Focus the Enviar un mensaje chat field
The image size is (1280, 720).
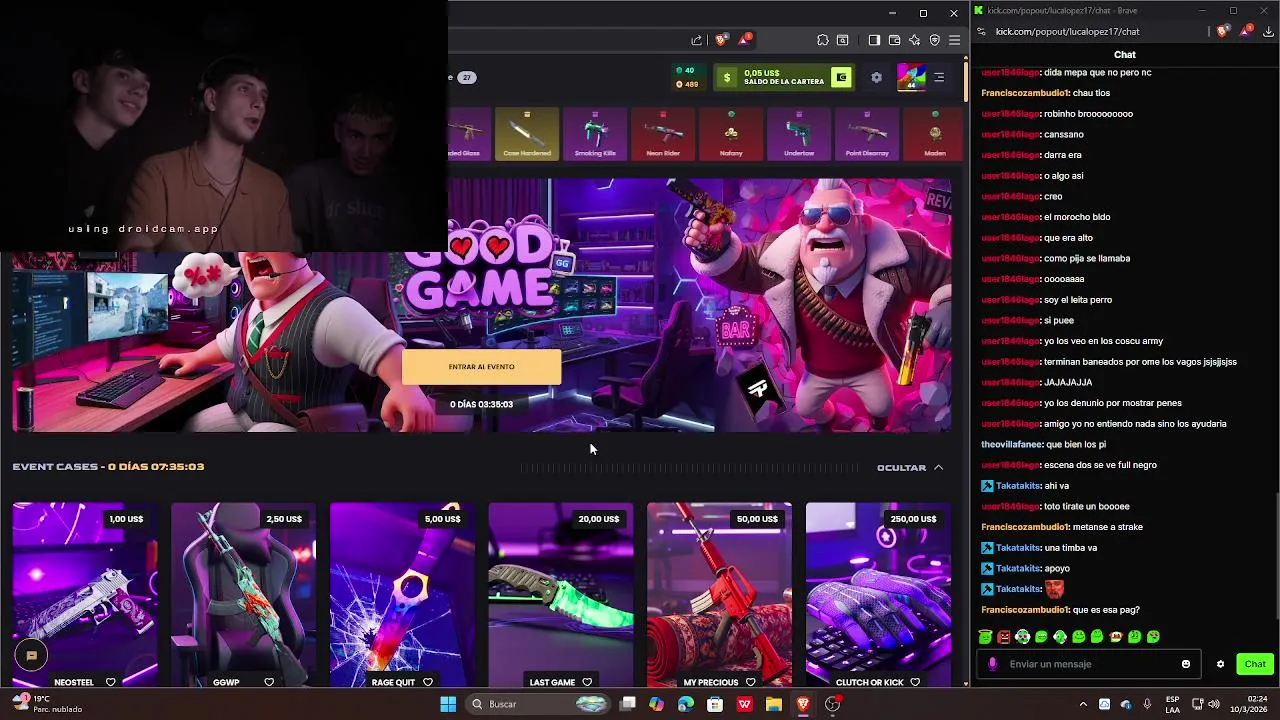point(1090,664)
